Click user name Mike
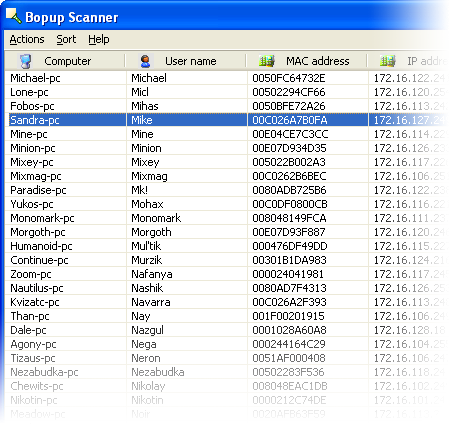This screenshot has width=450, height=425. click(x=142, y=120)
